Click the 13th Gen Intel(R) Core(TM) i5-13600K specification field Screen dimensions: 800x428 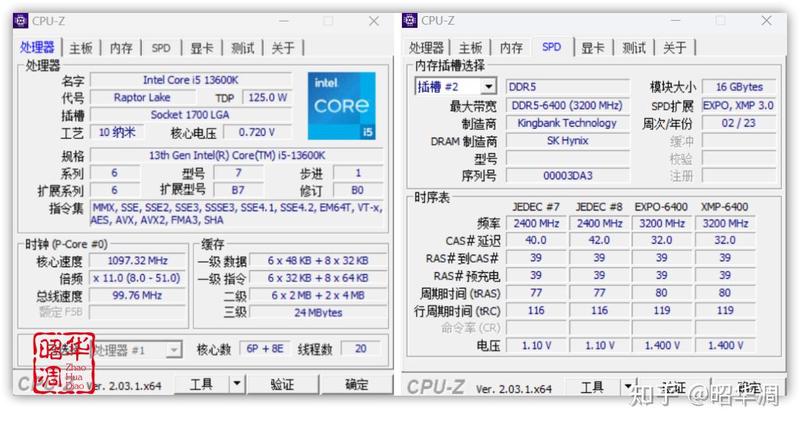(x=237, y=155)
